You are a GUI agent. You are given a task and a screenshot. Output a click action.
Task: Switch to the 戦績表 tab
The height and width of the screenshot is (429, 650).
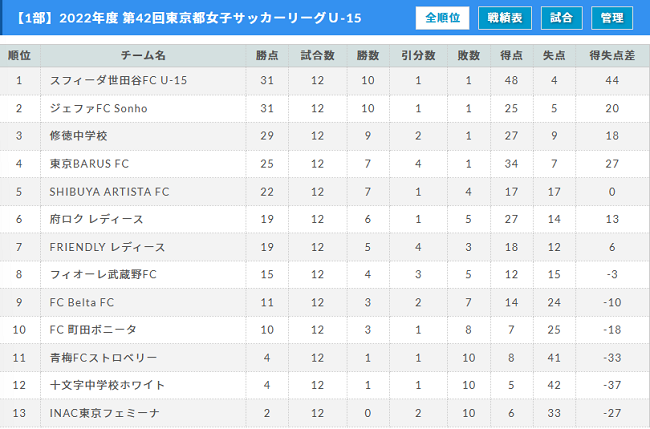[504, 18]
